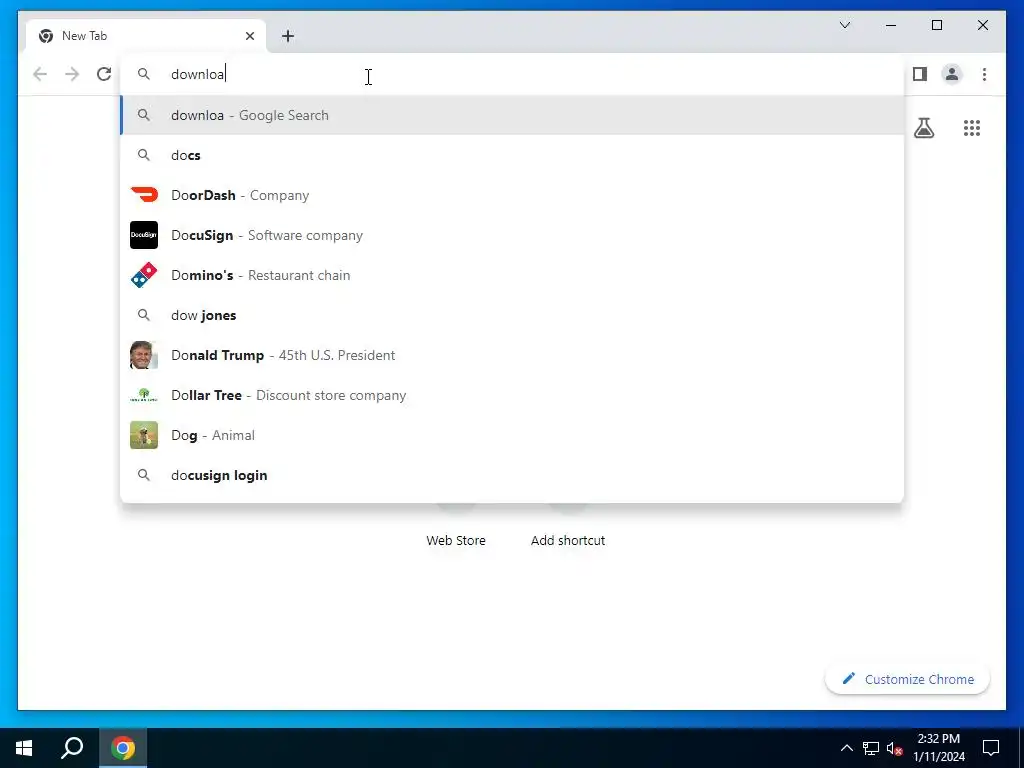Viewport: 1024px width, 768px height.
Task: Open the side panel icon
Action: 920,74
